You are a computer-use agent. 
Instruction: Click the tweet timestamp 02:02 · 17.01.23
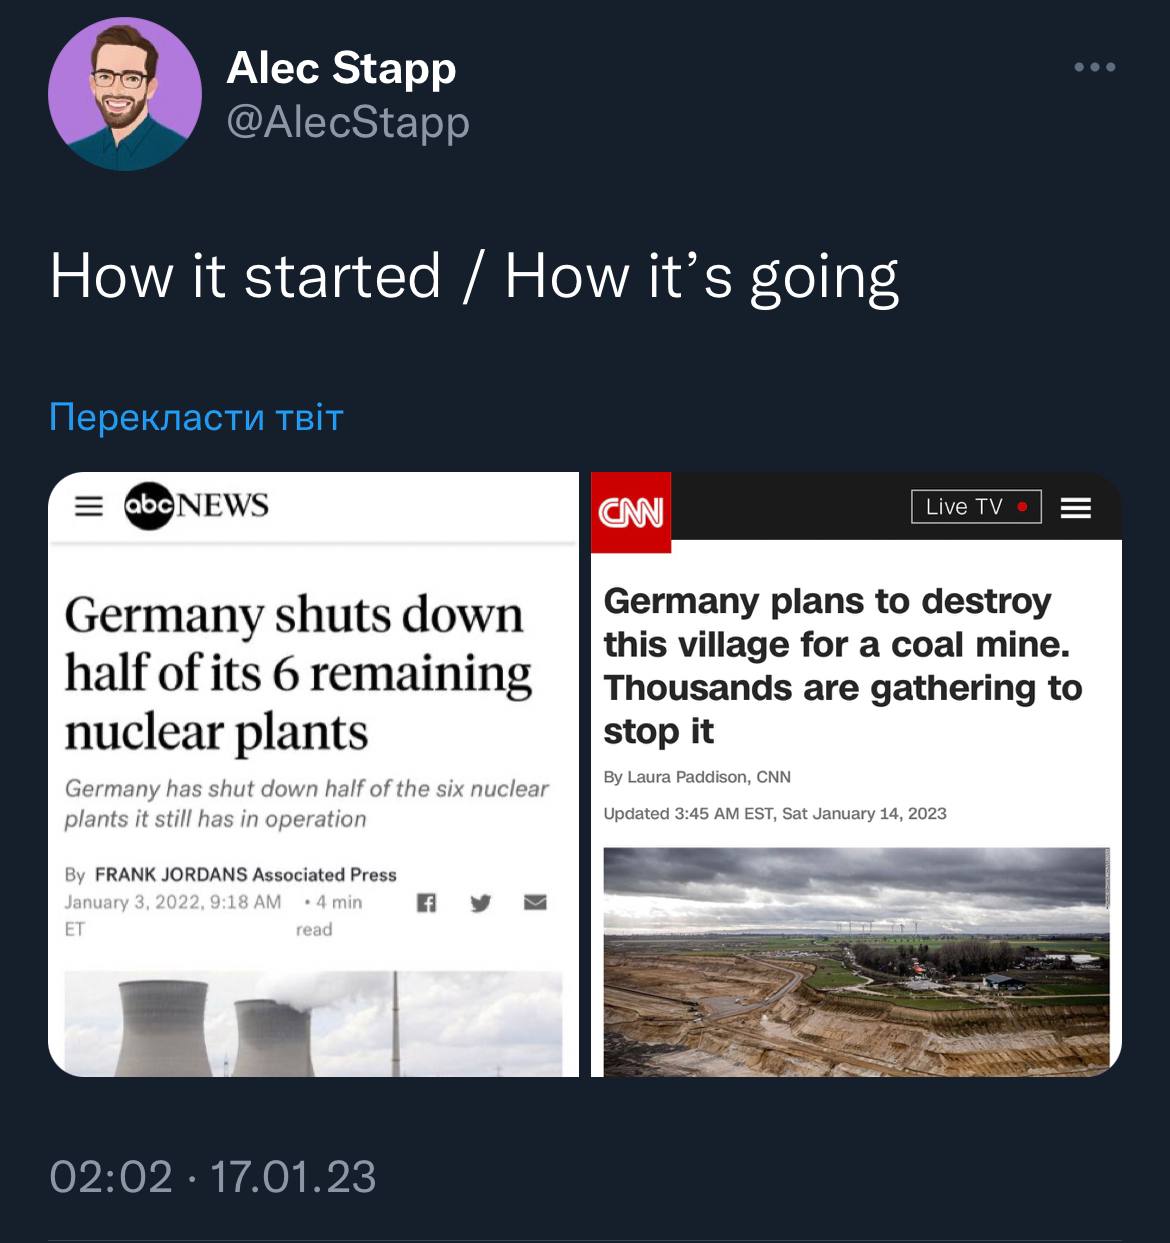(x=213, y=1176)
